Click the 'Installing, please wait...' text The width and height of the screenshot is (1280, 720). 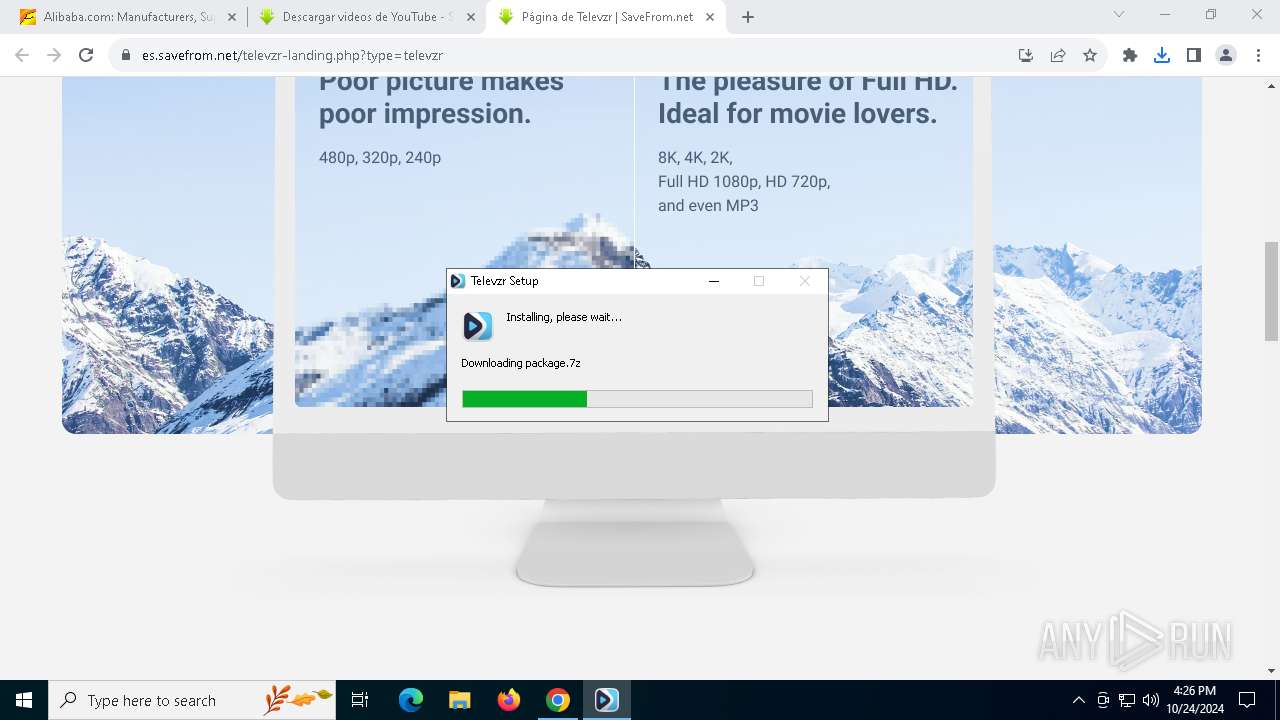pyautogui.click(x=564, y=317)
